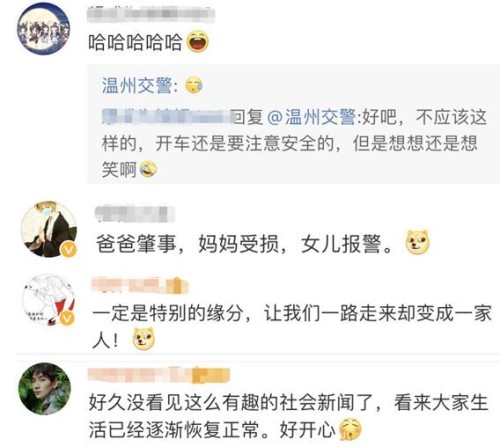Open the sketch-drawing avatar of third commenter
The height and width of the screenshot is (447, 500).
pos(48,300)
